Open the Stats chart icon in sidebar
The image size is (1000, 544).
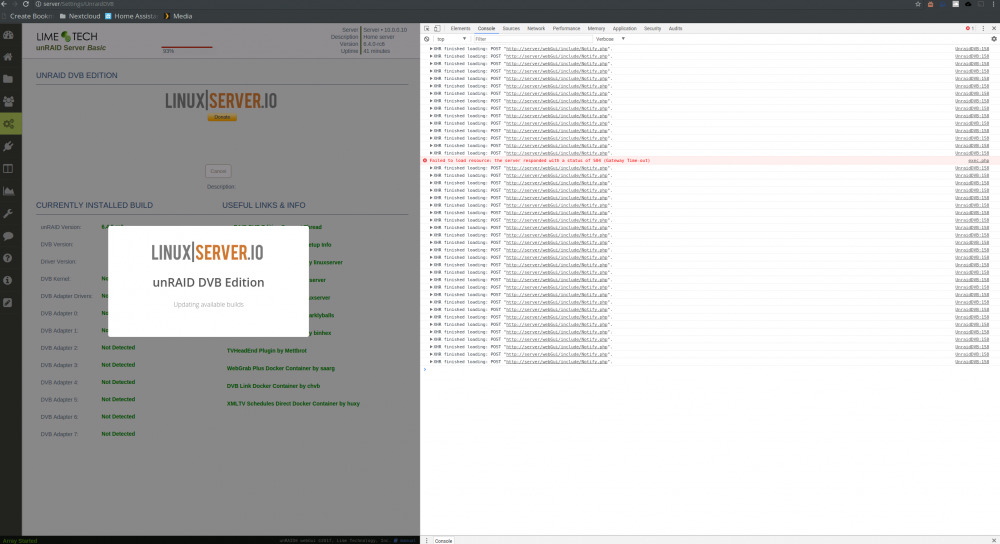pyautogui.click(x=8, y=191)
